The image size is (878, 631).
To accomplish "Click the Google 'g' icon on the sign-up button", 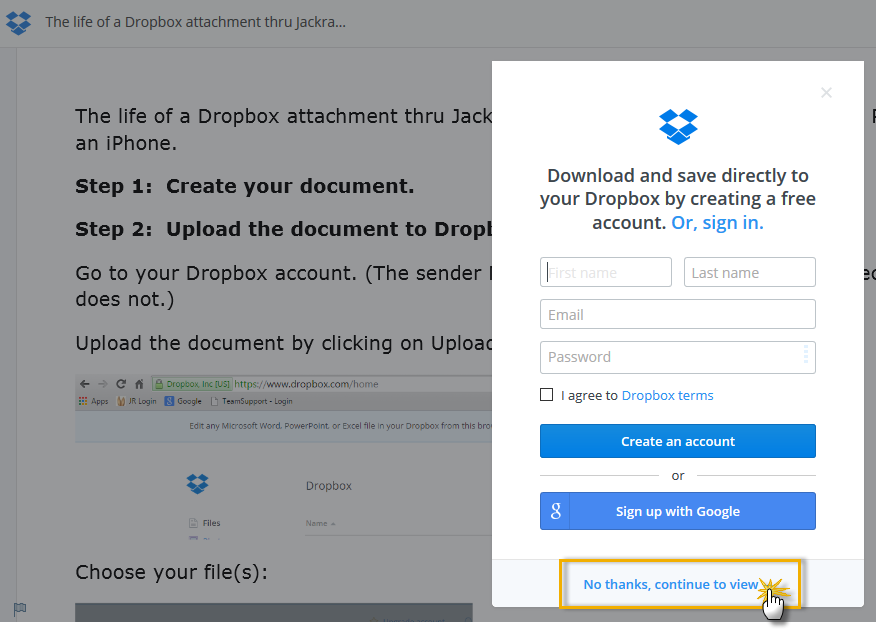I will coord(555,511).
